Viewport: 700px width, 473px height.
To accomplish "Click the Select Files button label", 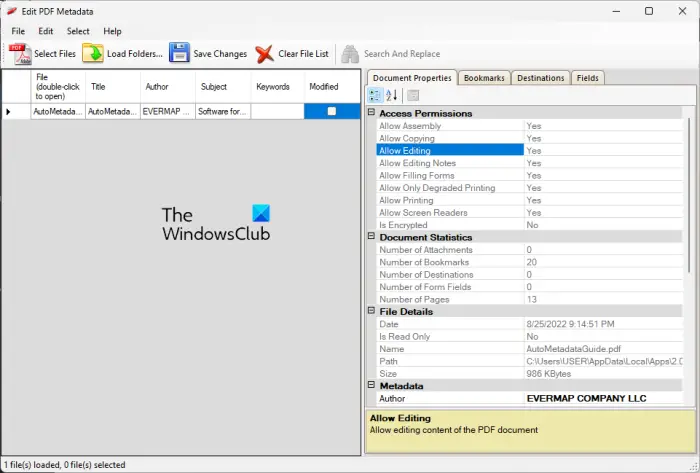I will [55, 54].
